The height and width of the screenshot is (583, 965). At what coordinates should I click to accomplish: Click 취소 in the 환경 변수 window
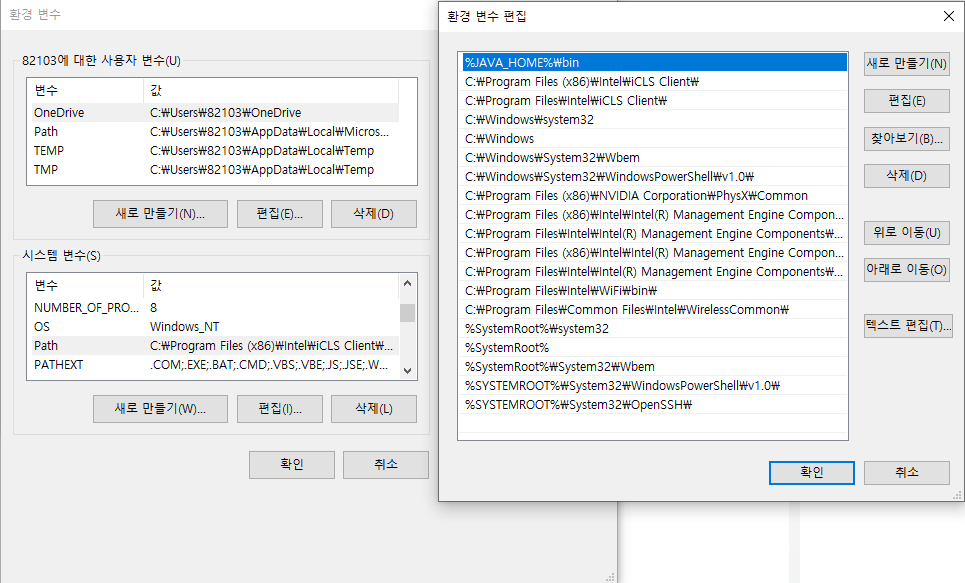coord(386,465)
